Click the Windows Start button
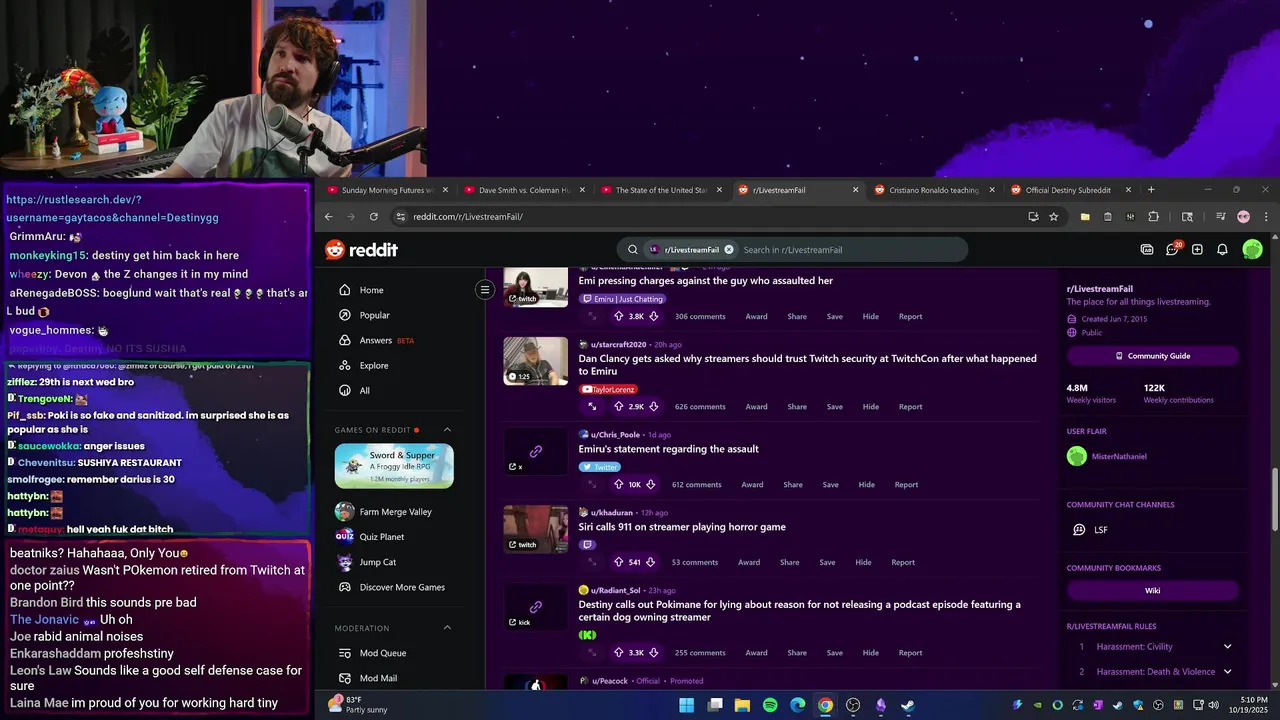Image resolution: width=1280 pixels, height=720 pixels. 686,705
